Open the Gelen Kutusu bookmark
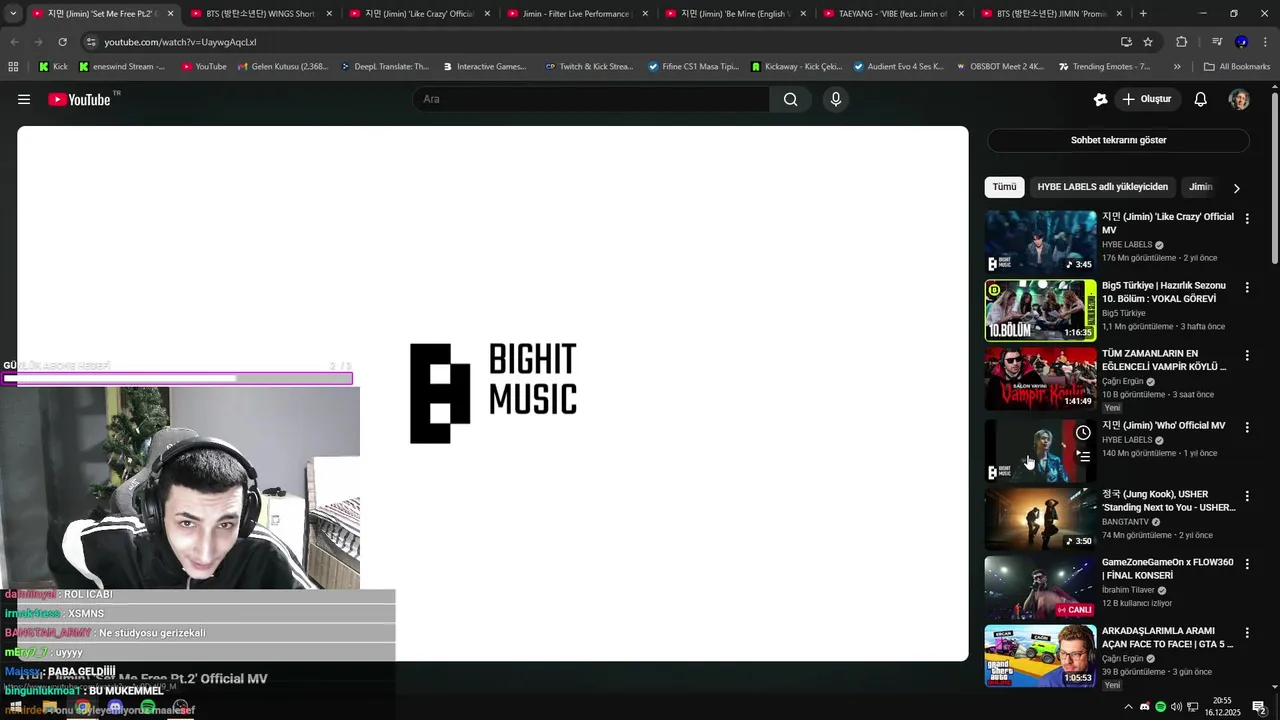1280x720 pixels. [283, 67]
